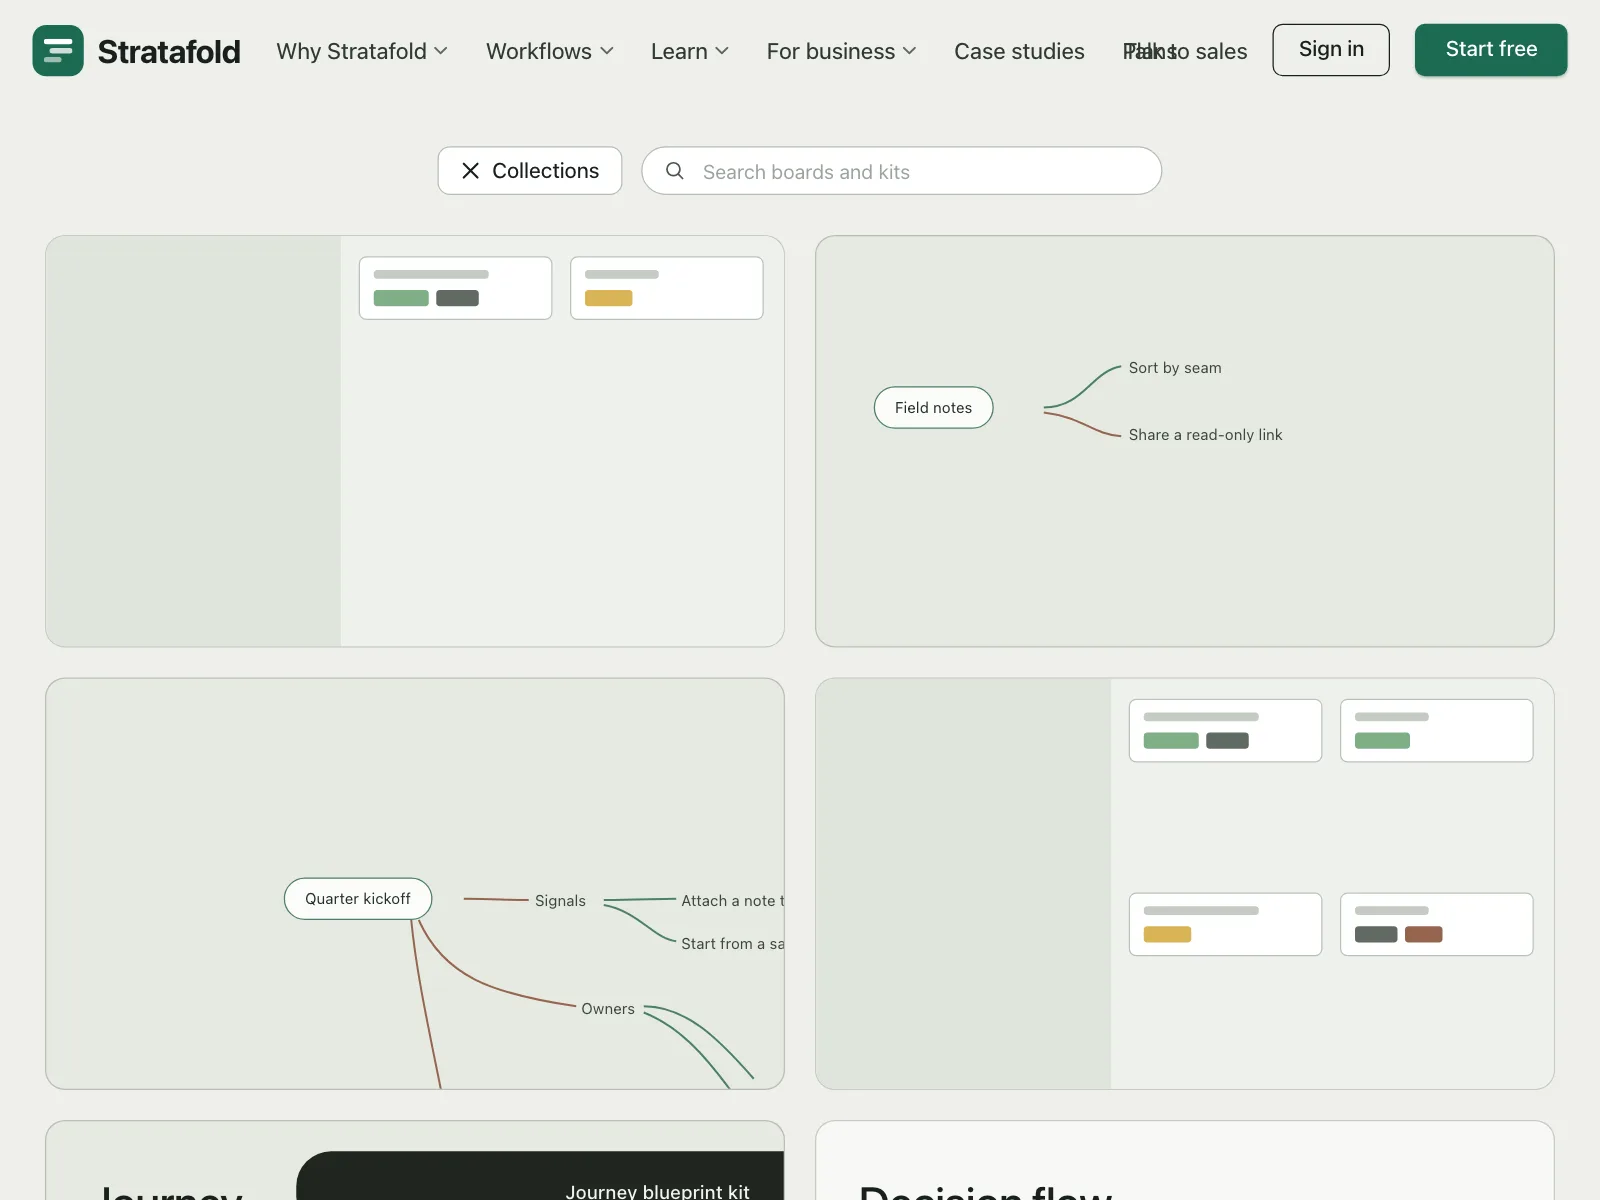
Task: Click the Stratafold logo icon
Action: [x=58, y=51]
